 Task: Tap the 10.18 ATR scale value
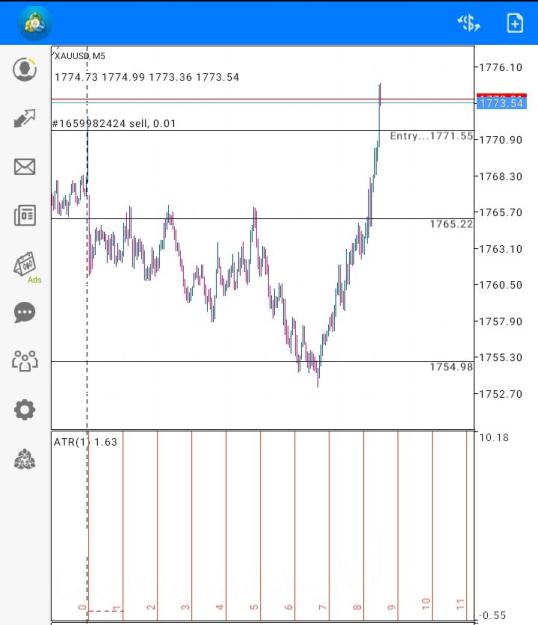(494, 438)
